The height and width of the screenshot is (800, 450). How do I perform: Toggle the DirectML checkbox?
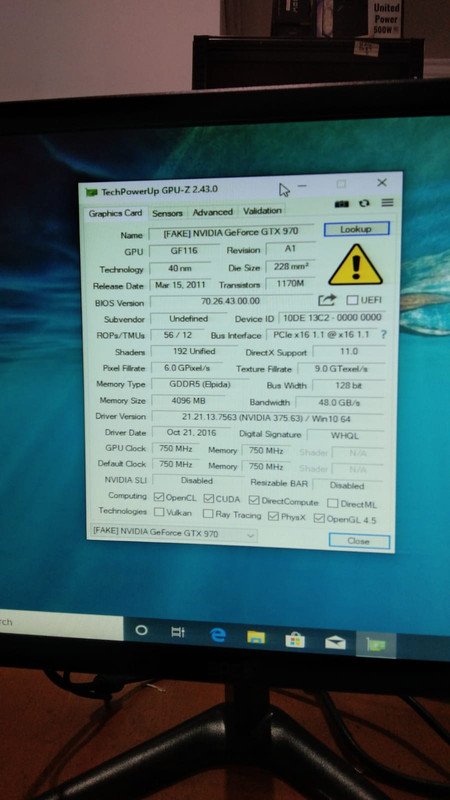pos(333,504)
